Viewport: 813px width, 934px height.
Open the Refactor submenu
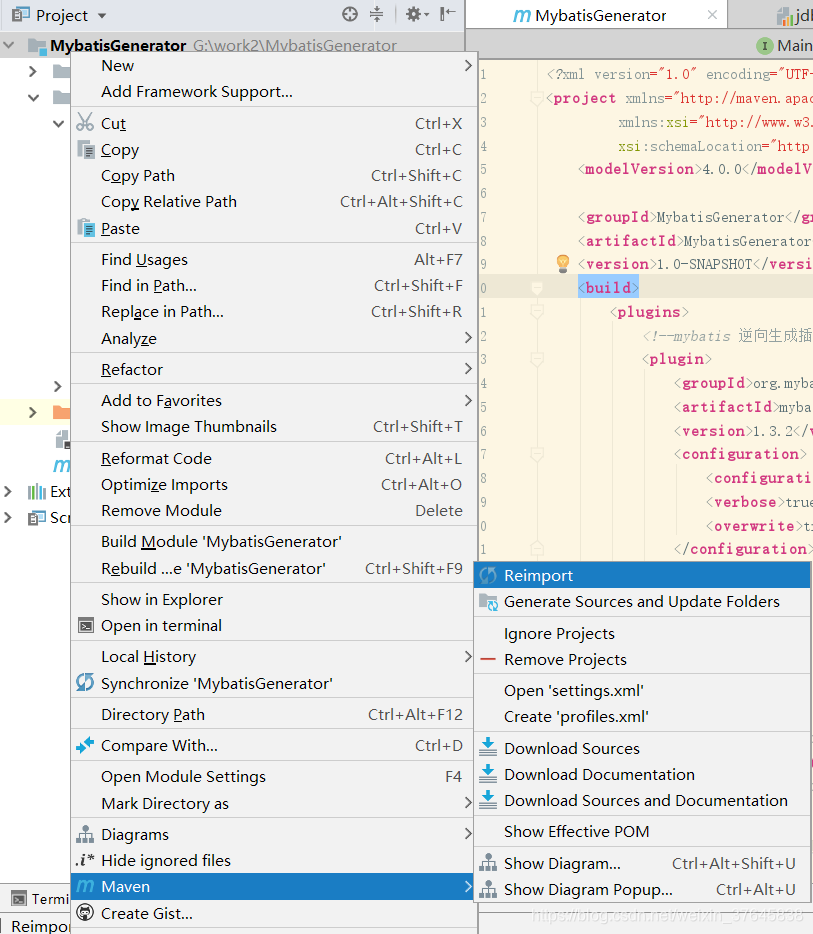pos(274,369)
